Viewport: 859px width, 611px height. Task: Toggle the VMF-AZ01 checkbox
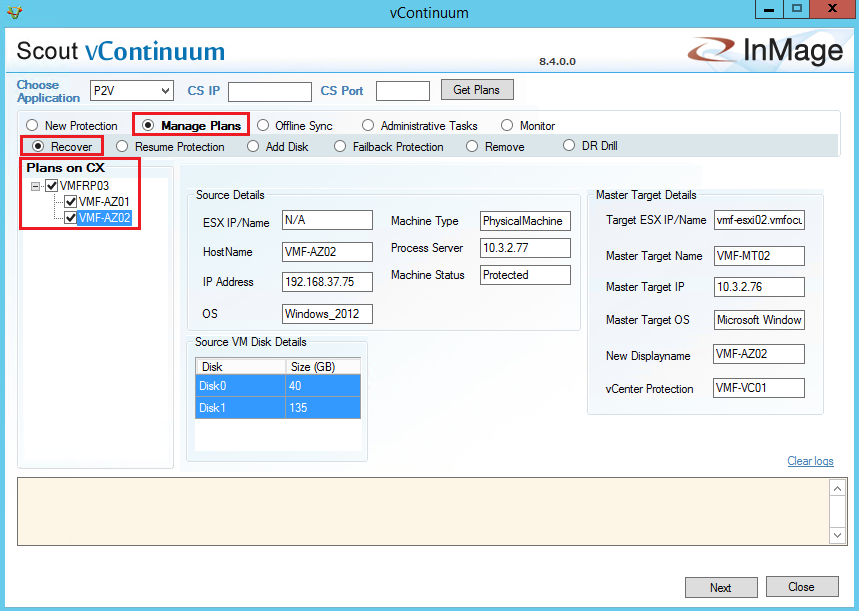click(x=71, y=201)
